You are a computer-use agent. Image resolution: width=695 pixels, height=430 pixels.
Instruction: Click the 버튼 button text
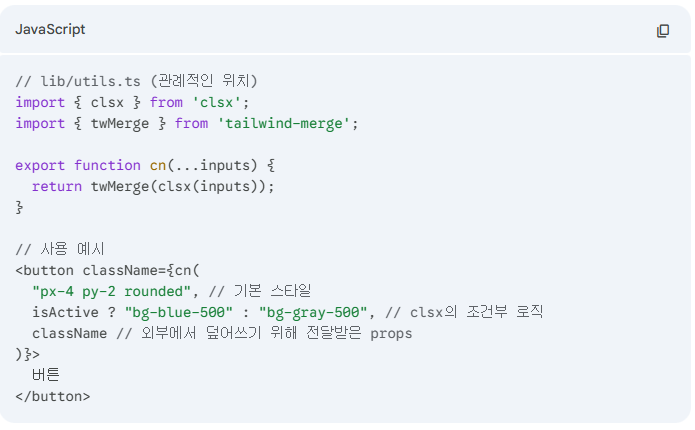coord(45,375)
